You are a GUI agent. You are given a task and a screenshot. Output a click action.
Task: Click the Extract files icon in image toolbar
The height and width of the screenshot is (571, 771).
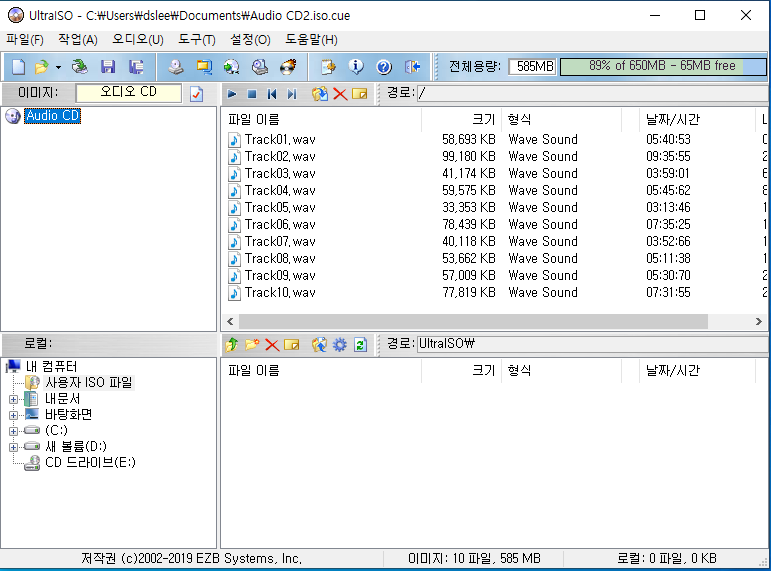pyautogui.click(x=320, y=93)
